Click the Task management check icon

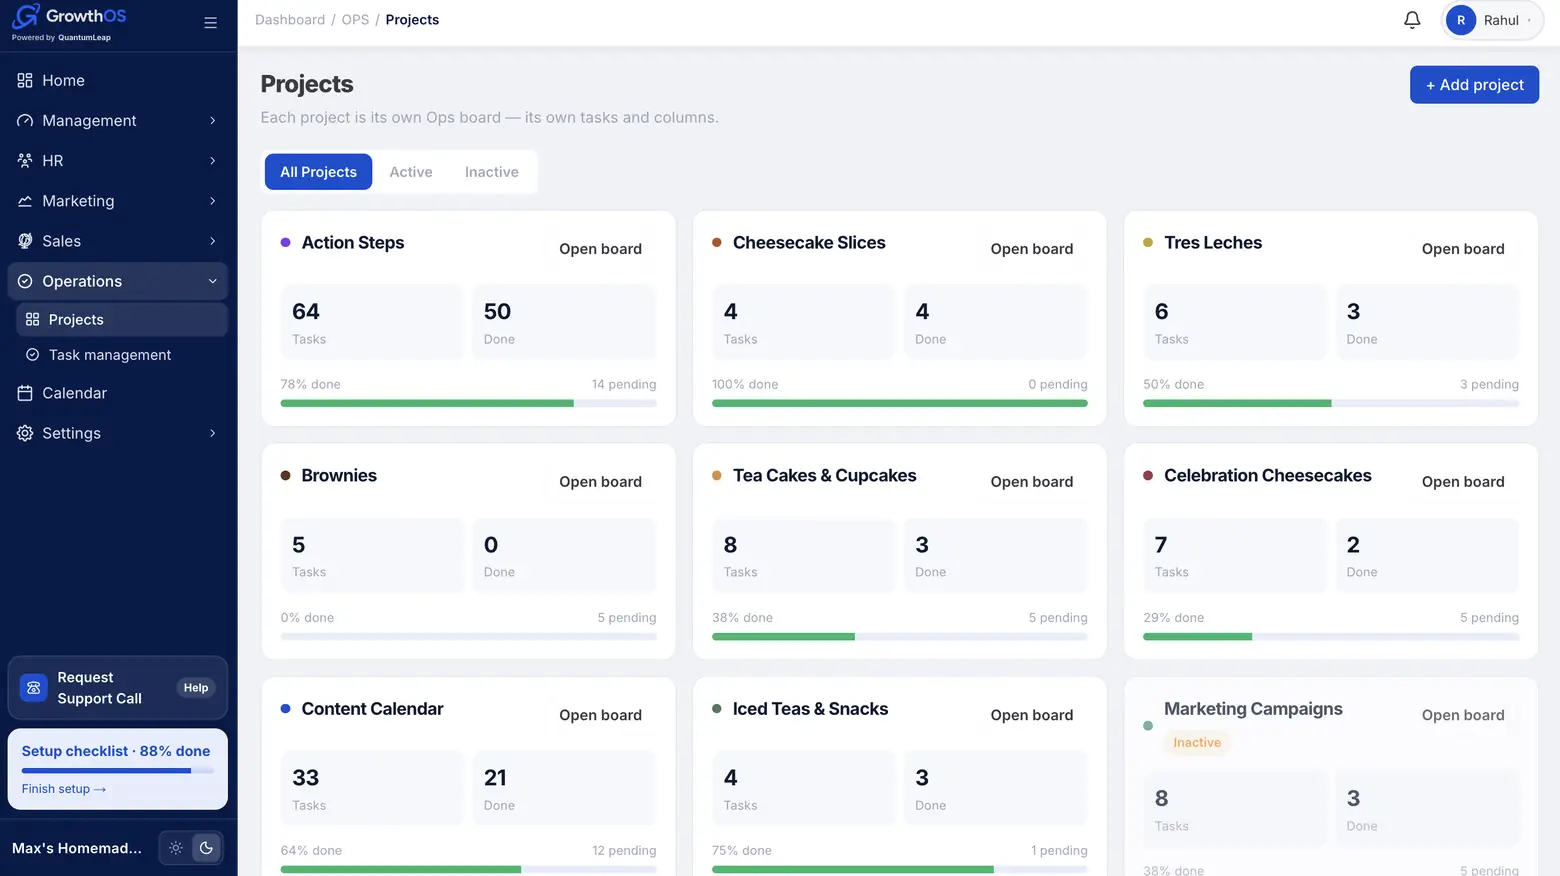pos(33,355)
